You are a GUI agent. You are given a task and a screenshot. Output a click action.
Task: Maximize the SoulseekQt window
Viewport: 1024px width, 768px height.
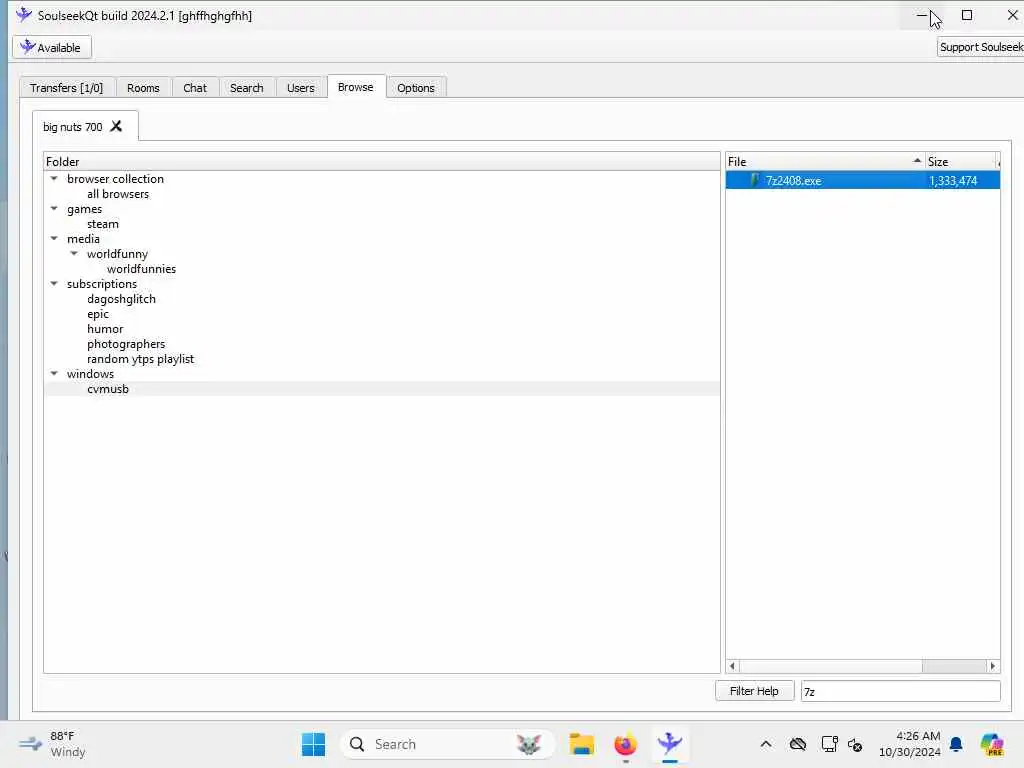point(967,15)
